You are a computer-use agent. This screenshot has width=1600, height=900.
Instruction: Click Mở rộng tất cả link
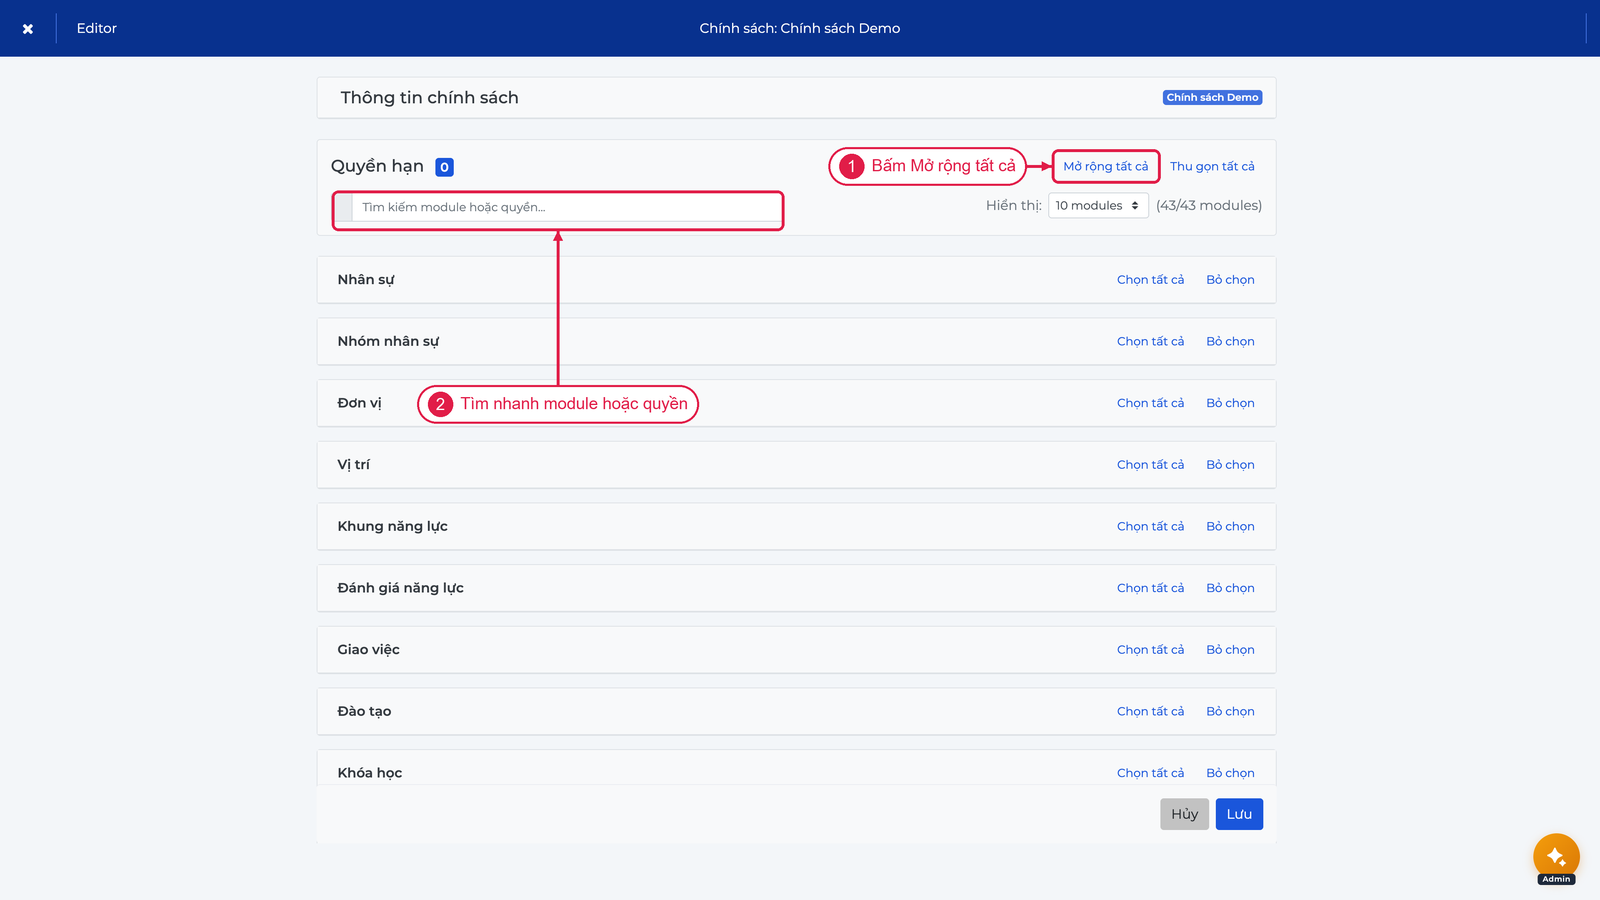1106,166
